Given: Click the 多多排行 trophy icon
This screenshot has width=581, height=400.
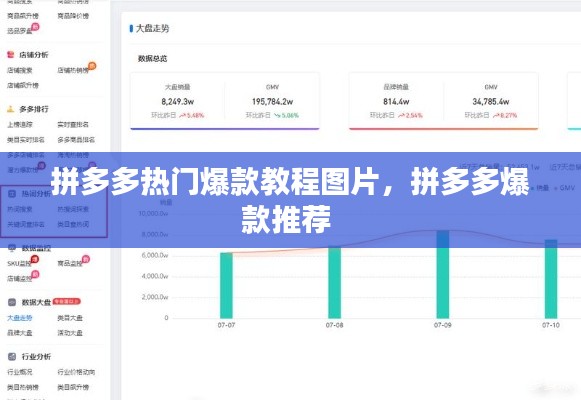Looking at the screenshot, I should click(11, 109).
